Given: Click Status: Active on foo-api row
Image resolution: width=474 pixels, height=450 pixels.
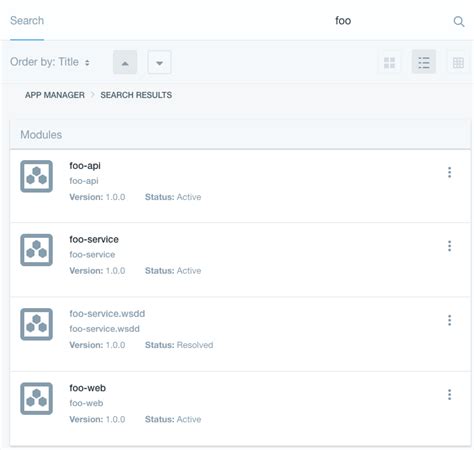Looking at the screenshot, I should coord(173,197).
